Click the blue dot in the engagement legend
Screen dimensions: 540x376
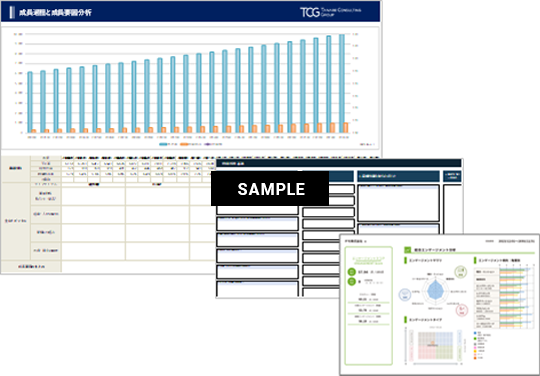[x=475, y=333]
